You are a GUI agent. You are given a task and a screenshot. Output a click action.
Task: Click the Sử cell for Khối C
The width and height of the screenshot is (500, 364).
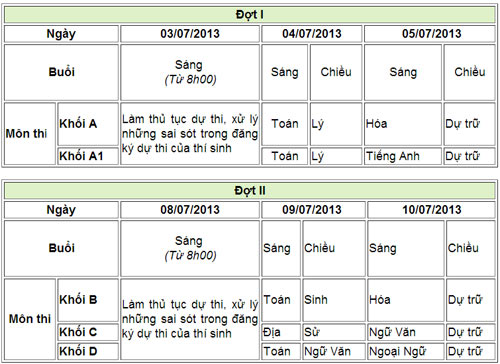pyautogui.click(x=334, y=332)
